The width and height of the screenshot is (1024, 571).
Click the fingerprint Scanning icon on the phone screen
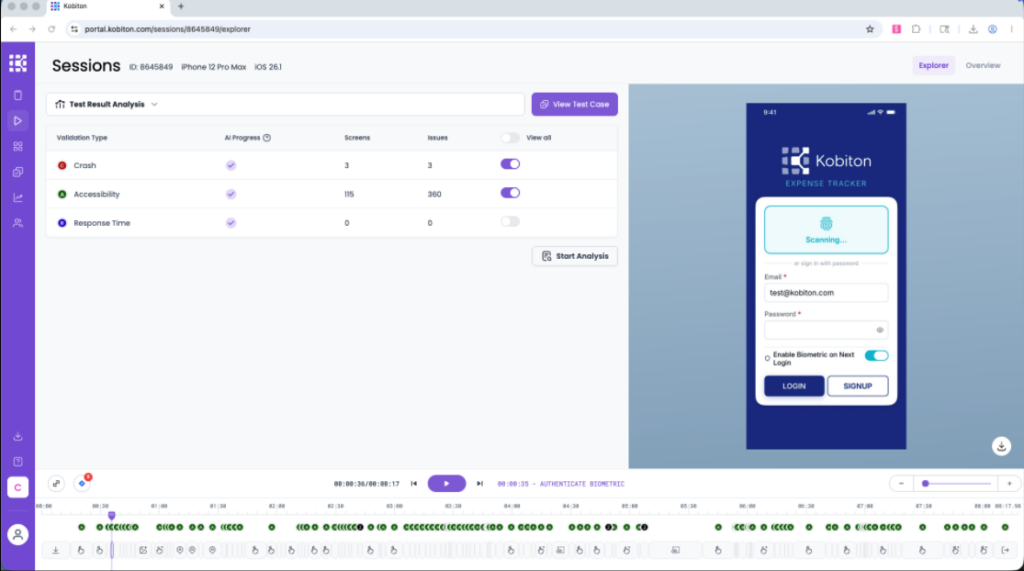pos(826,224)
